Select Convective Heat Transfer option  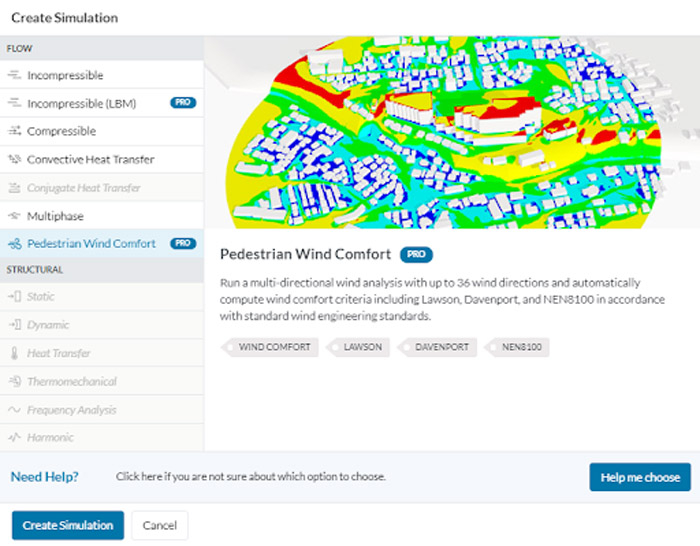[x=91, y=159]
